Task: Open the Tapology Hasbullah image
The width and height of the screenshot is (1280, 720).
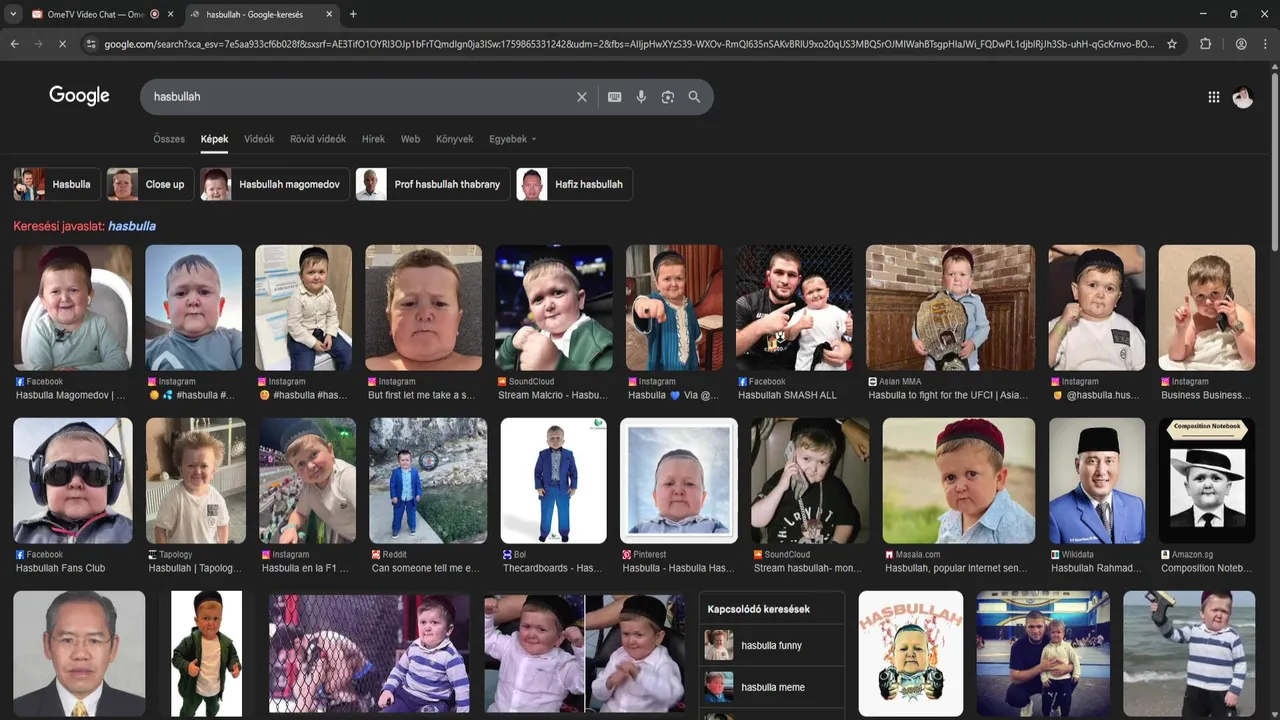Action: [195, 481]
